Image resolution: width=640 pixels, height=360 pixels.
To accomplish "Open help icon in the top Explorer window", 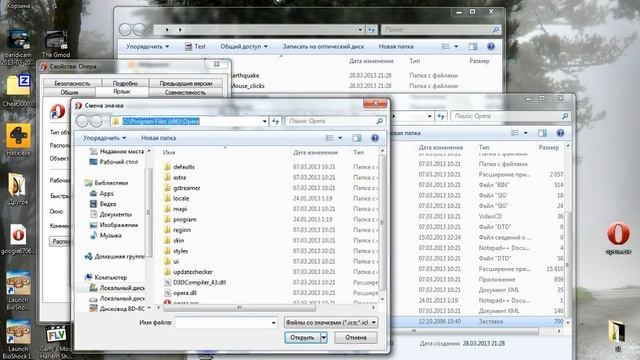I will click(x=491, y=47).
